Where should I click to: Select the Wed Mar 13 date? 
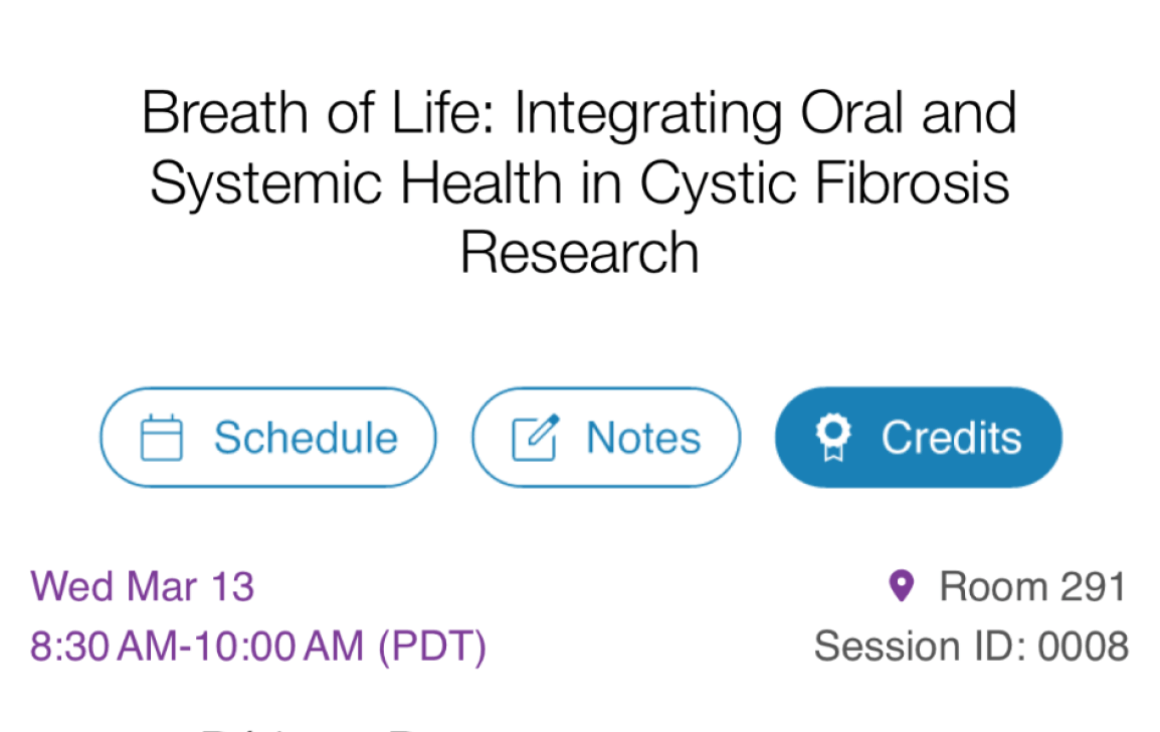coord(143,587)
